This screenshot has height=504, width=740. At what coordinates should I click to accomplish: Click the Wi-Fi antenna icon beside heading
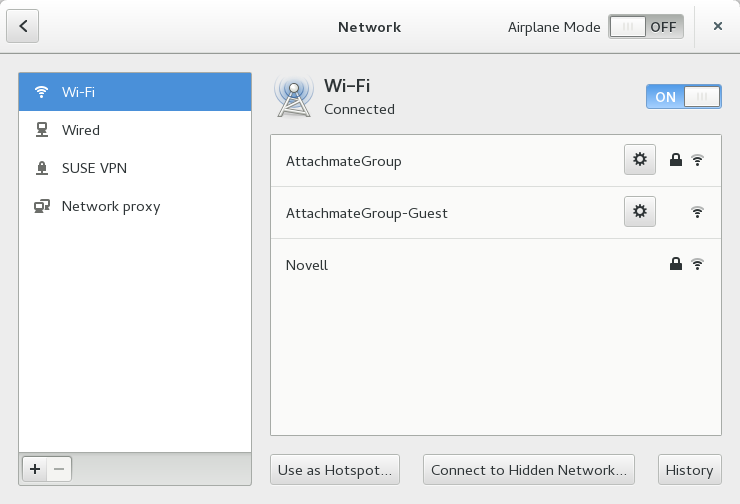pyautogui.click(x=293, y=96)
